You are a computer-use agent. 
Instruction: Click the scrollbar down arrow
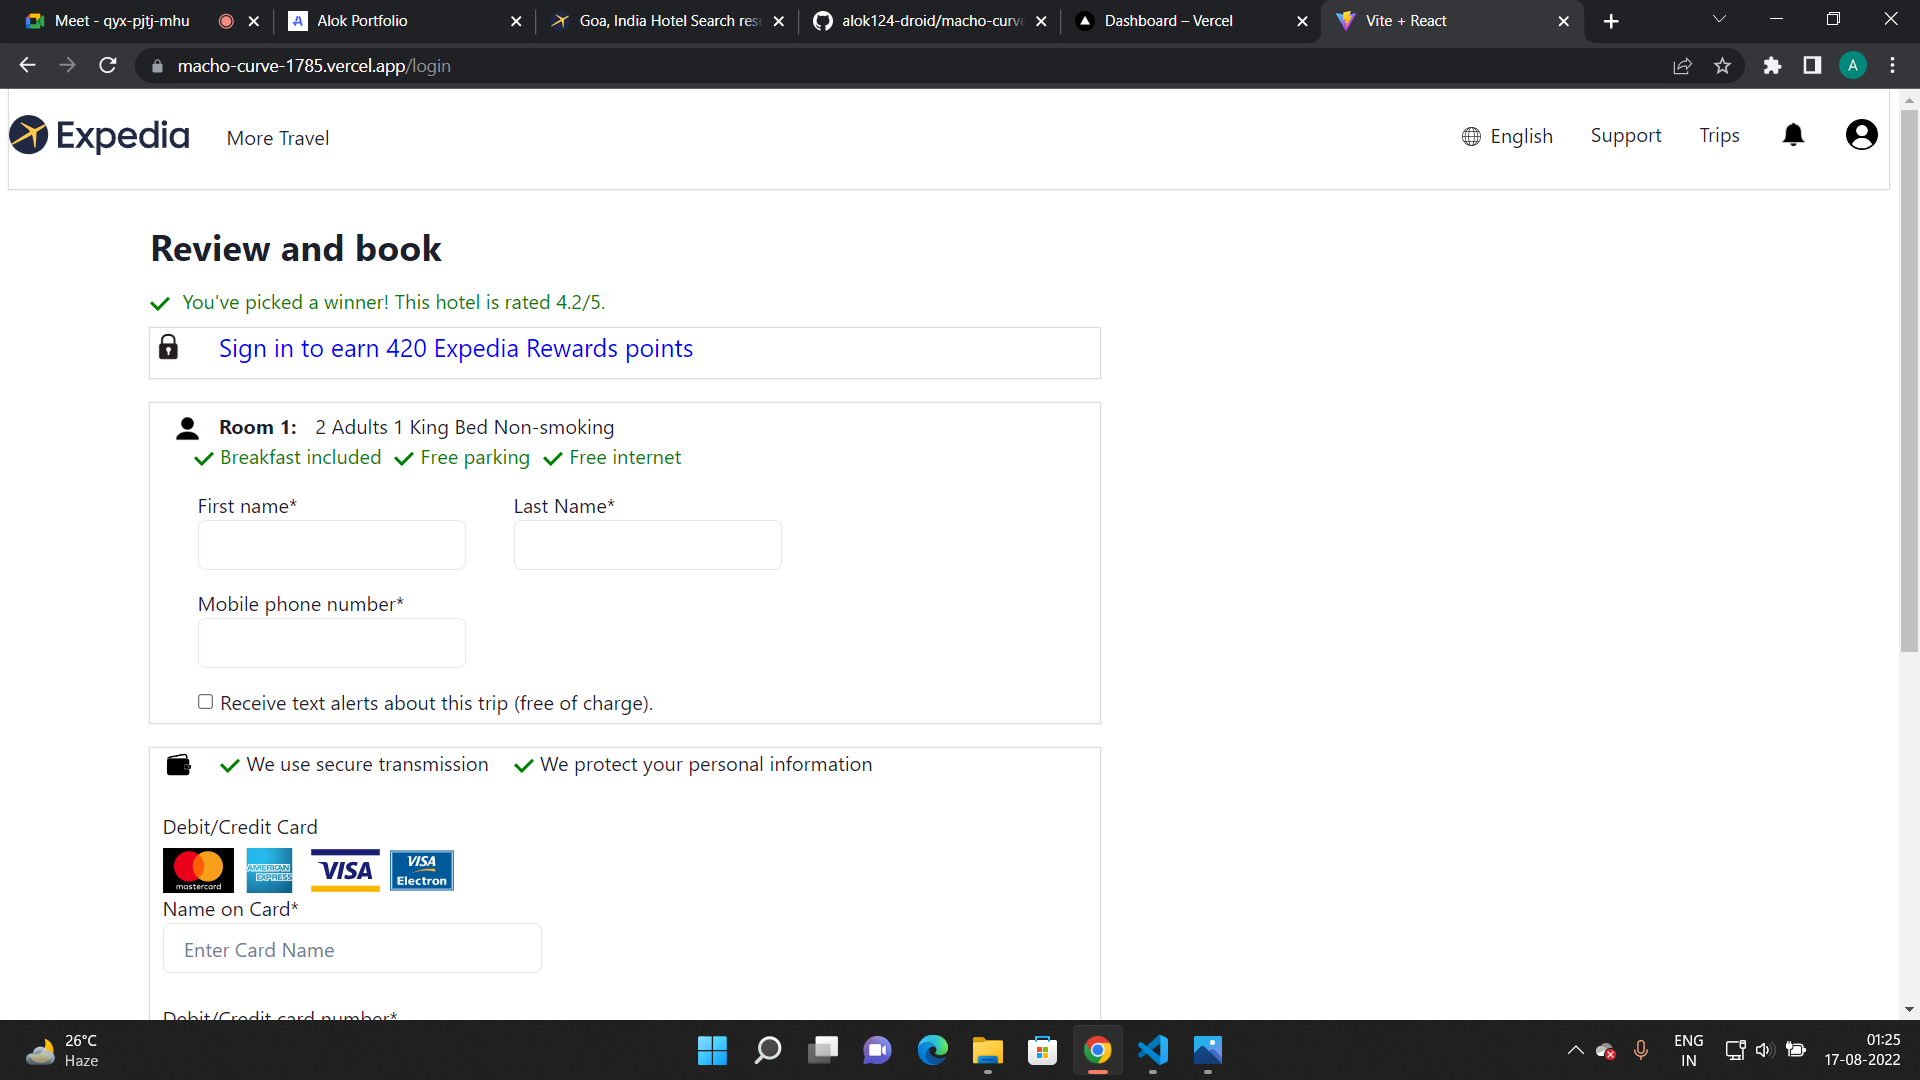(x=1909, y=1009)
